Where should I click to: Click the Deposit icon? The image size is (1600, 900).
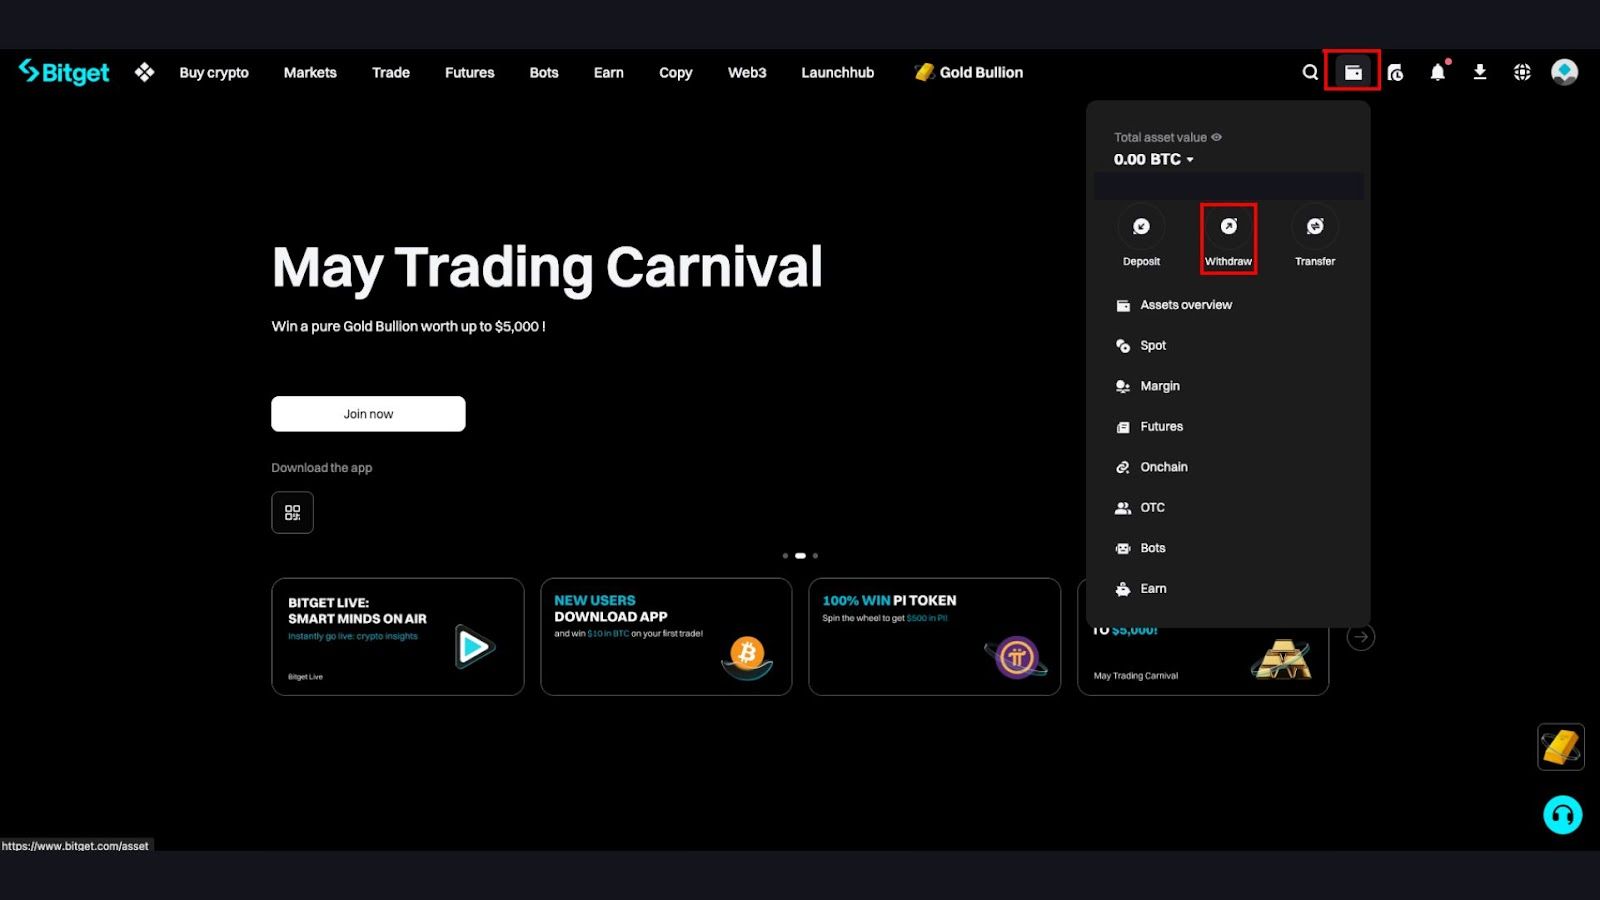click(x=1141, y=227)
